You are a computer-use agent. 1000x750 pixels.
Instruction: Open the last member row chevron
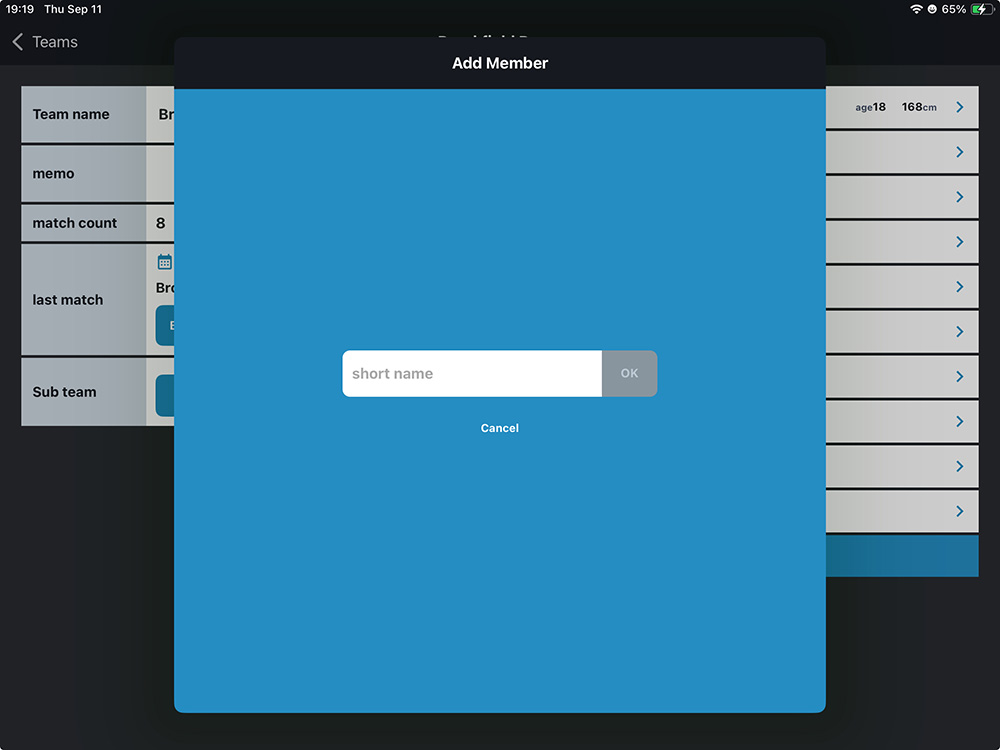959,511
